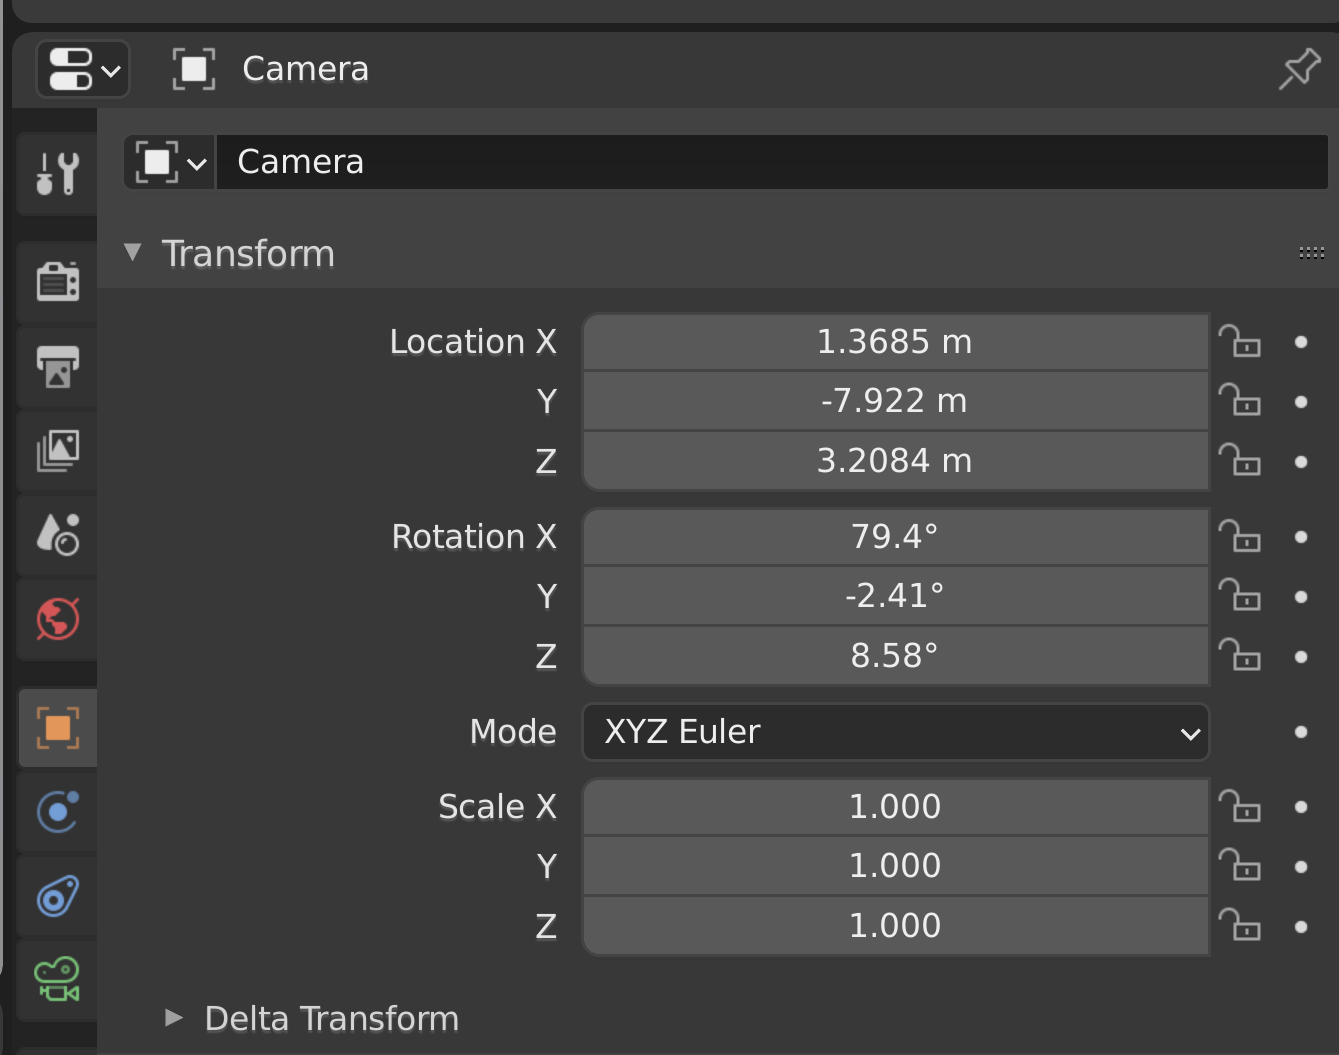Click the Scale Y value field

(x=896, y=866)
